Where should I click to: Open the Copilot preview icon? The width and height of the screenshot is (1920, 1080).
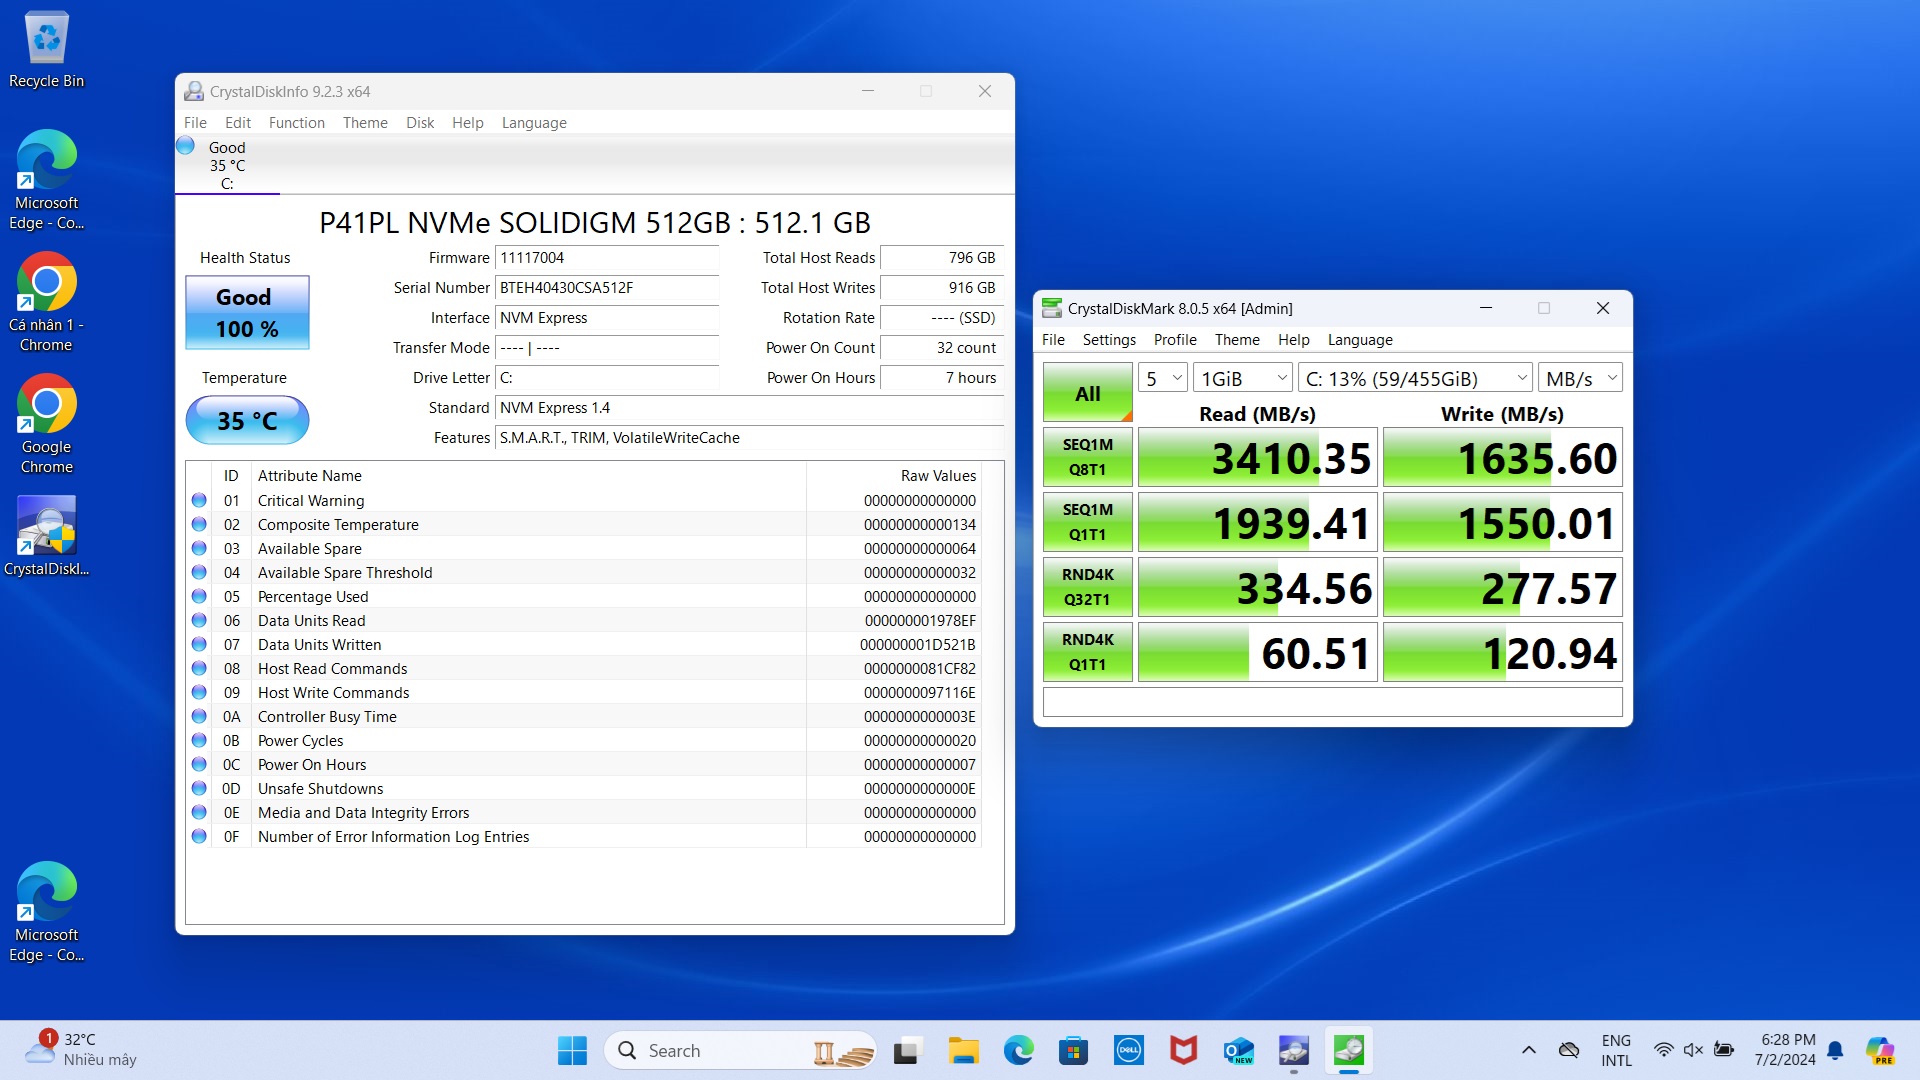point(1880,1050)
